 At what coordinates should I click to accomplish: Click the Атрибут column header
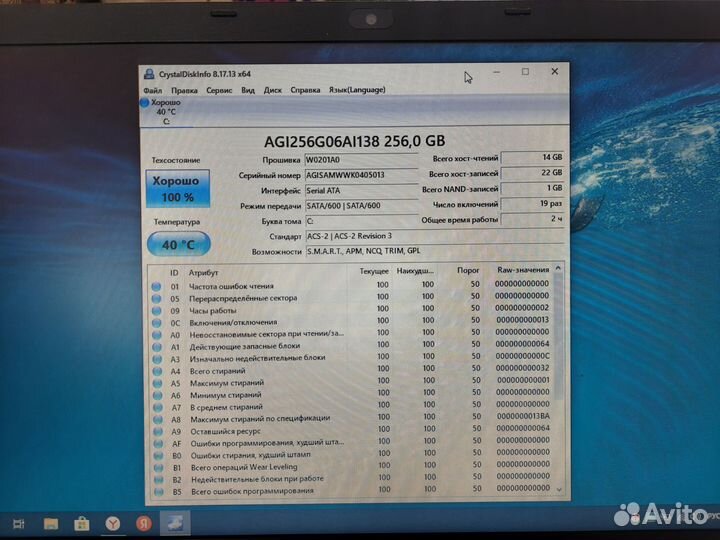pos(203,272)
